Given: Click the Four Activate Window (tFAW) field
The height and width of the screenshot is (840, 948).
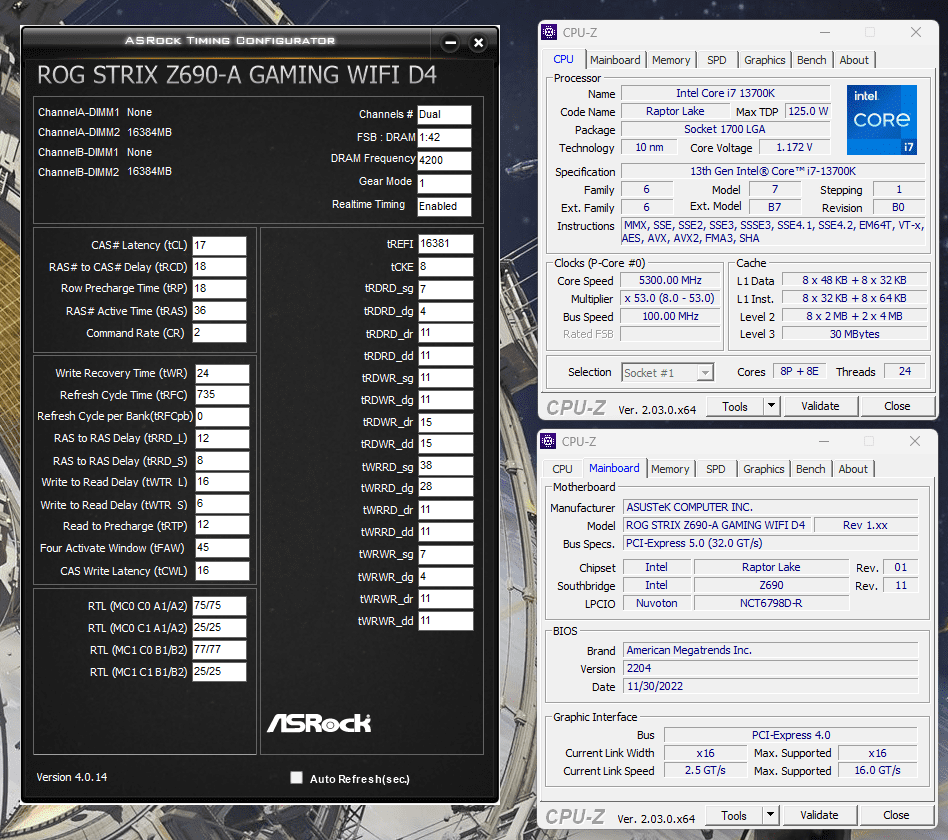Looking at the screenshot, I should coord(222,548).
